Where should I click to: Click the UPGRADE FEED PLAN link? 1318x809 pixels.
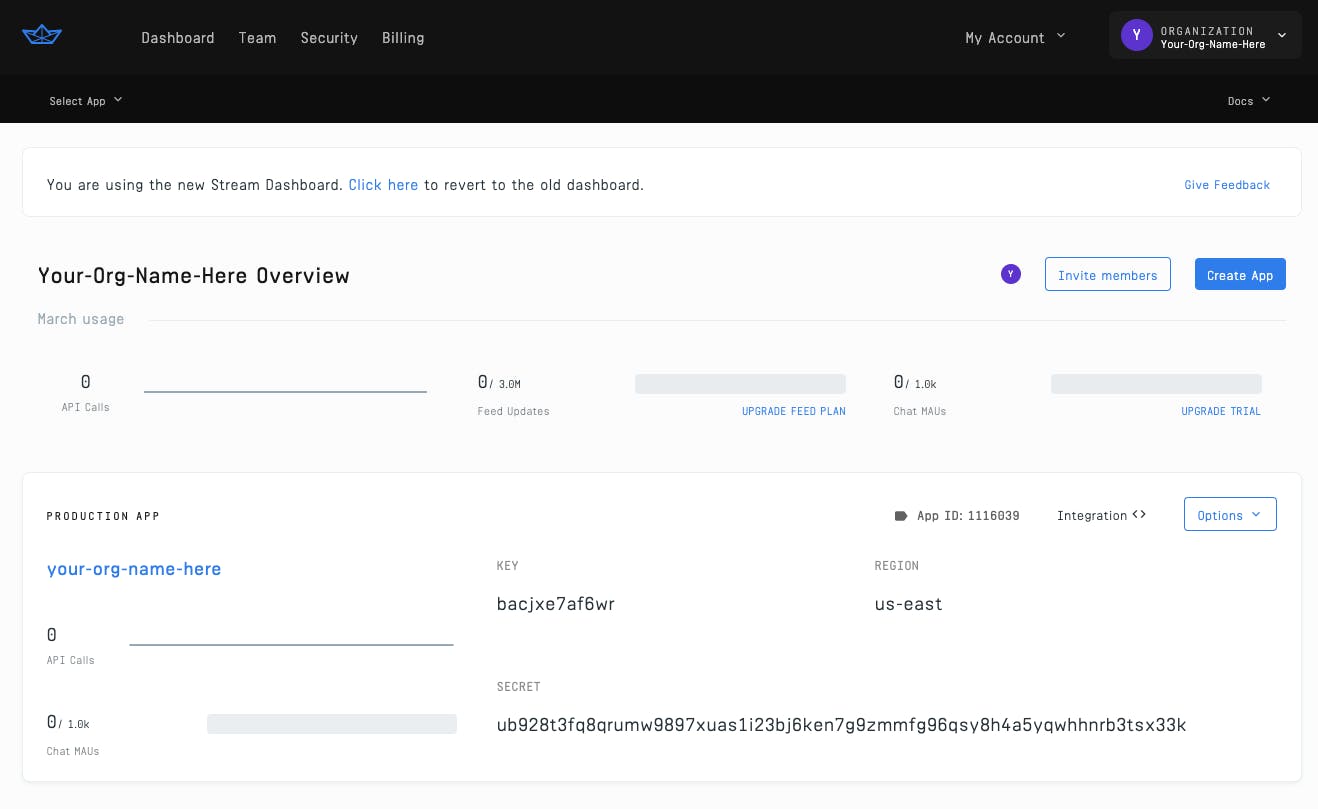tap(794, 411)
